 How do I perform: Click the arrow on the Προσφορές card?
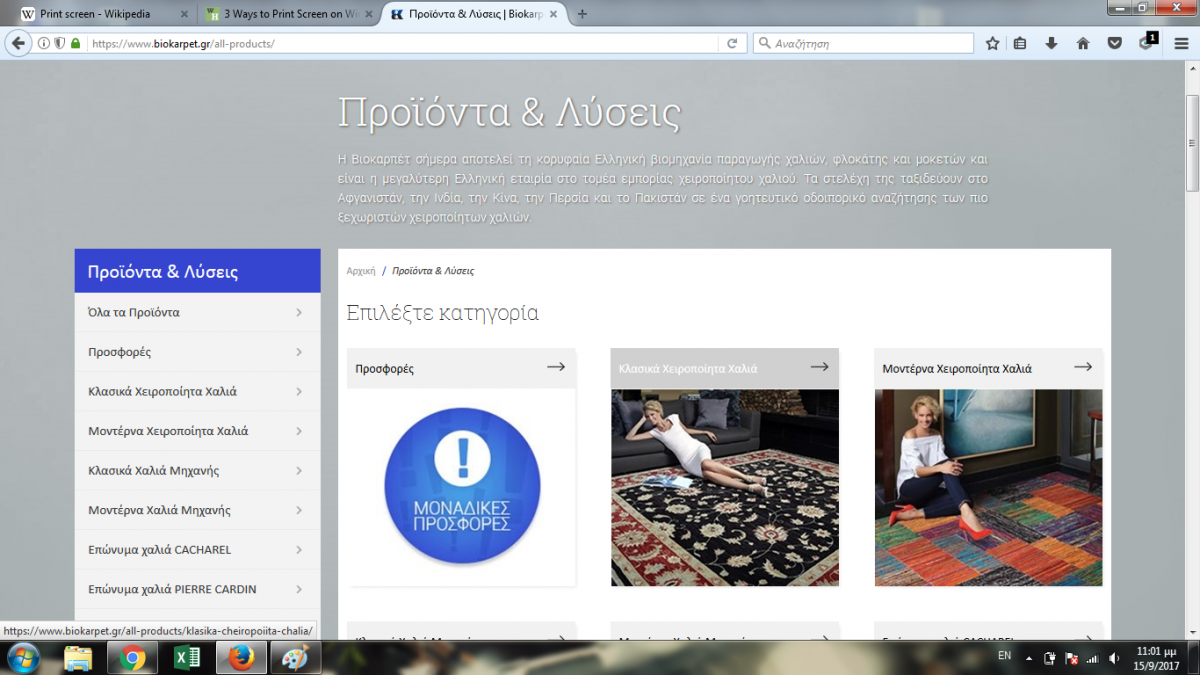(556, 367)
